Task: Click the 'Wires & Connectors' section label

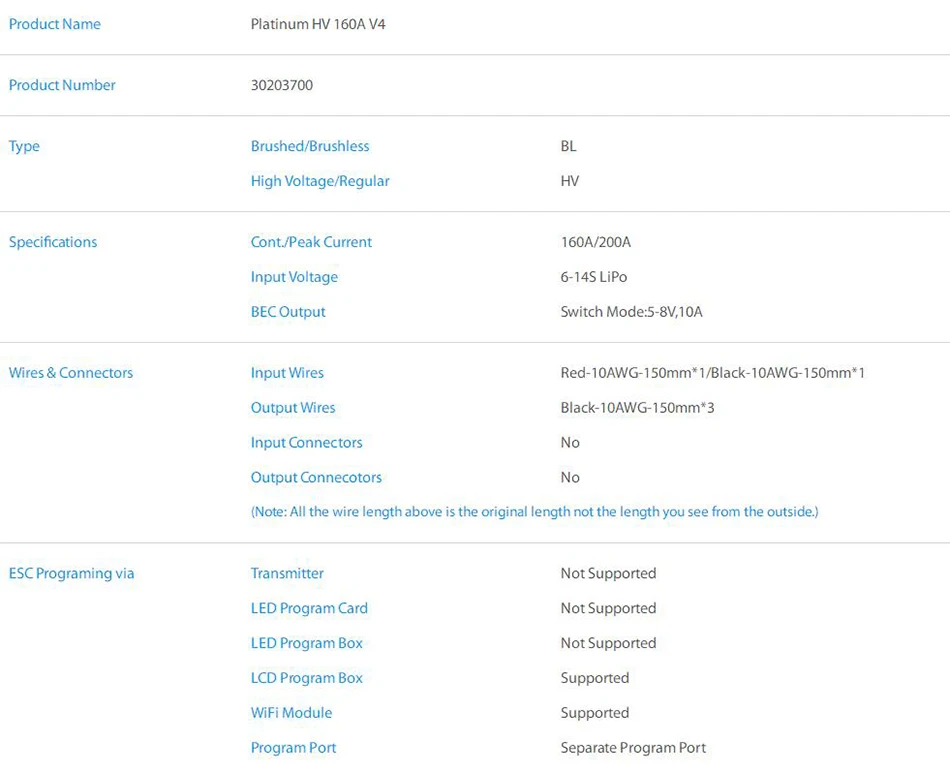Action: click(71, 373)
